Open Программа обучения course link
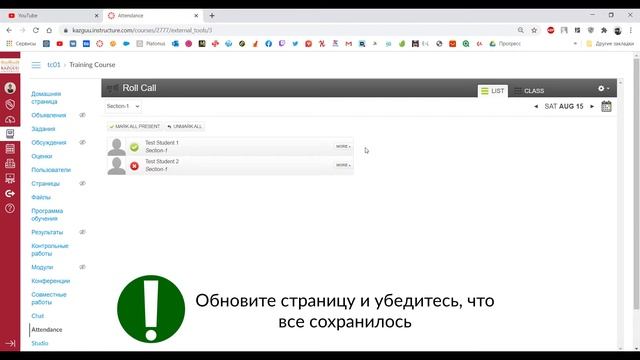The height and width of the screenshot is (360, 640). 47,215
